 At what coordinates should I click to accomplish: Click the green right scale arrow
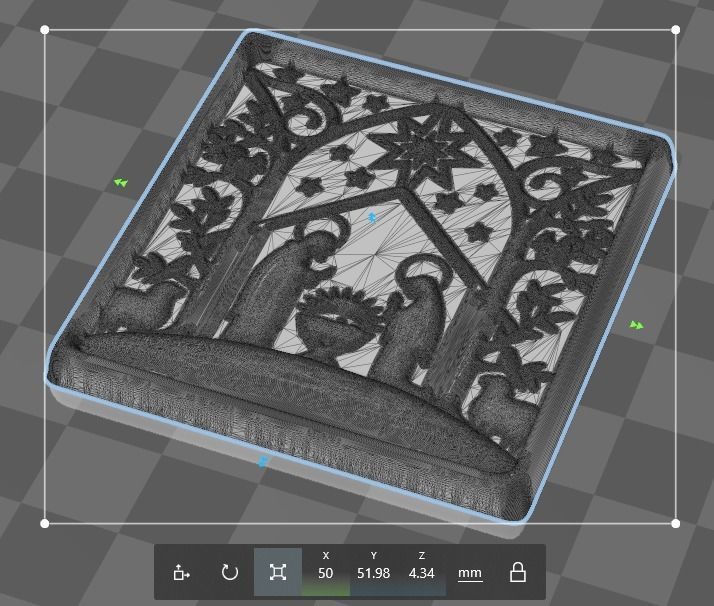click(637, 325)
